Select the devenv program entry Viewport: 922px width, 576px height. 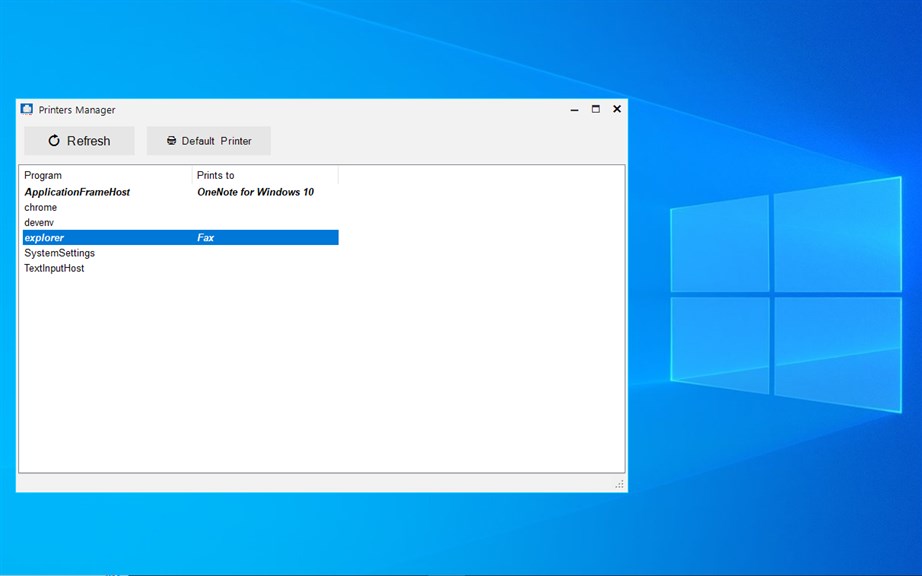click(x=39, y=223)
